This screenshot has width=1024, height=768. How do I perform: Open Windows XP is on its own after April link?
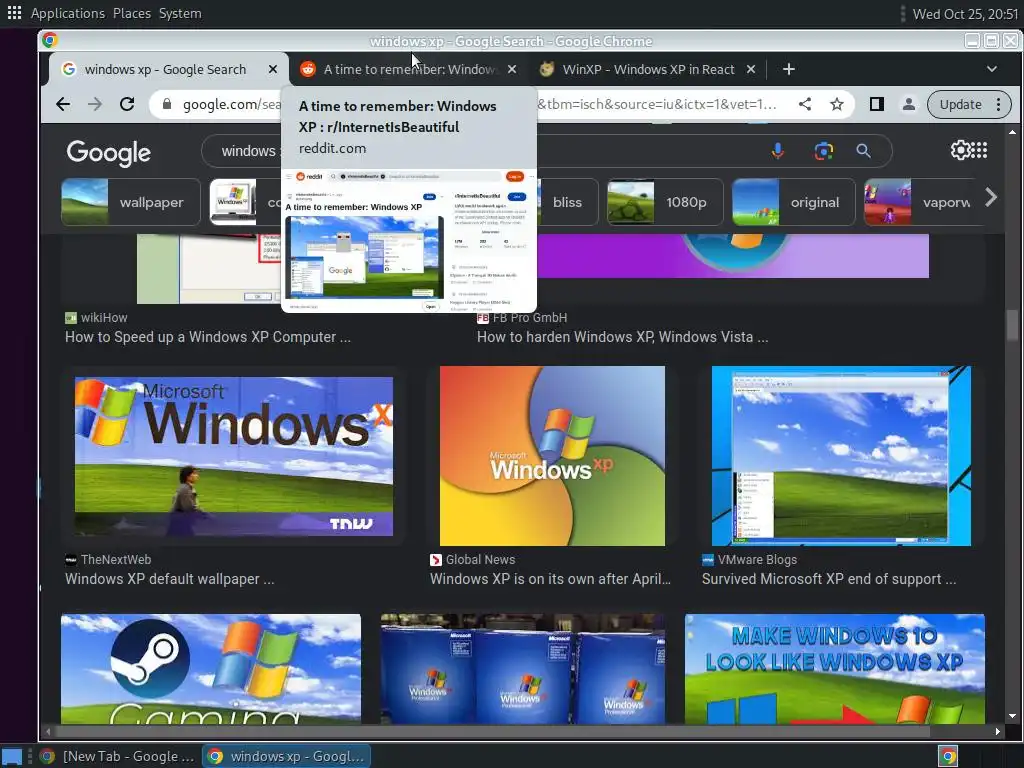click(x=550, y=579)
